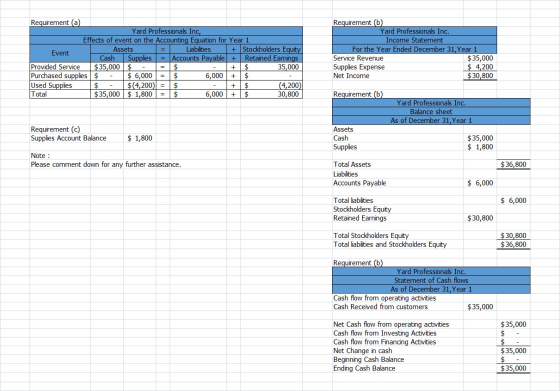
Task: Select the 'Total' row label in equation table
Action: tap(39, 94)
